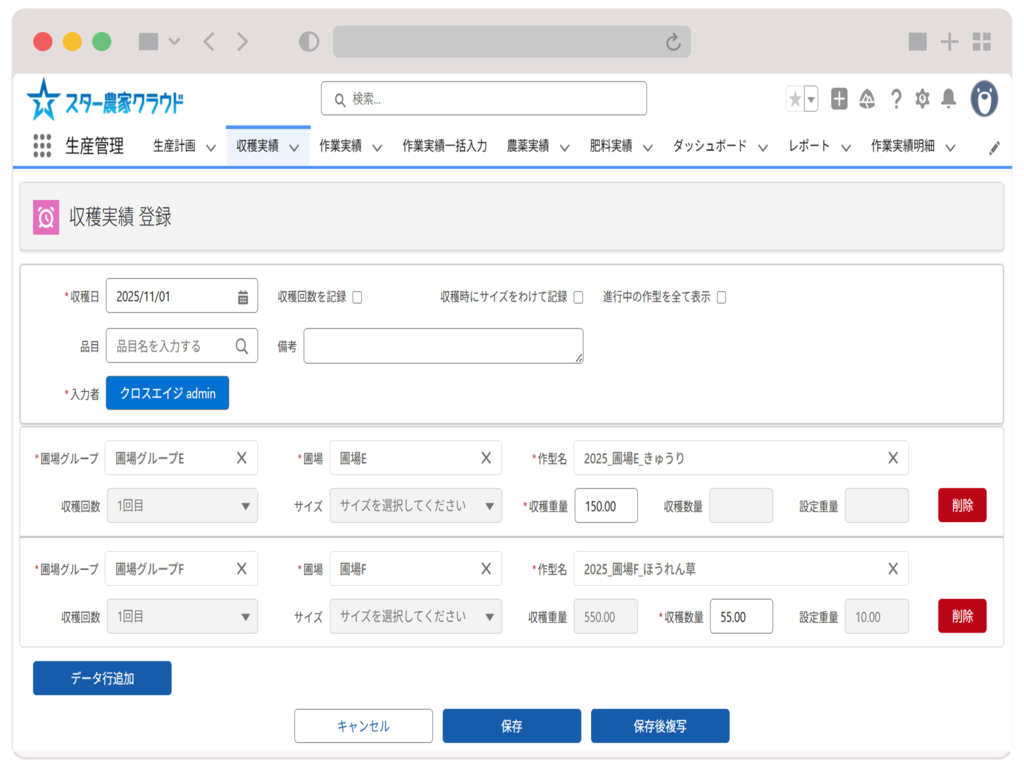Viewport: 1024px width, 768px height.
Task: Click the 備考 text area
Action: pyautogui.click(x=443, y=346)
